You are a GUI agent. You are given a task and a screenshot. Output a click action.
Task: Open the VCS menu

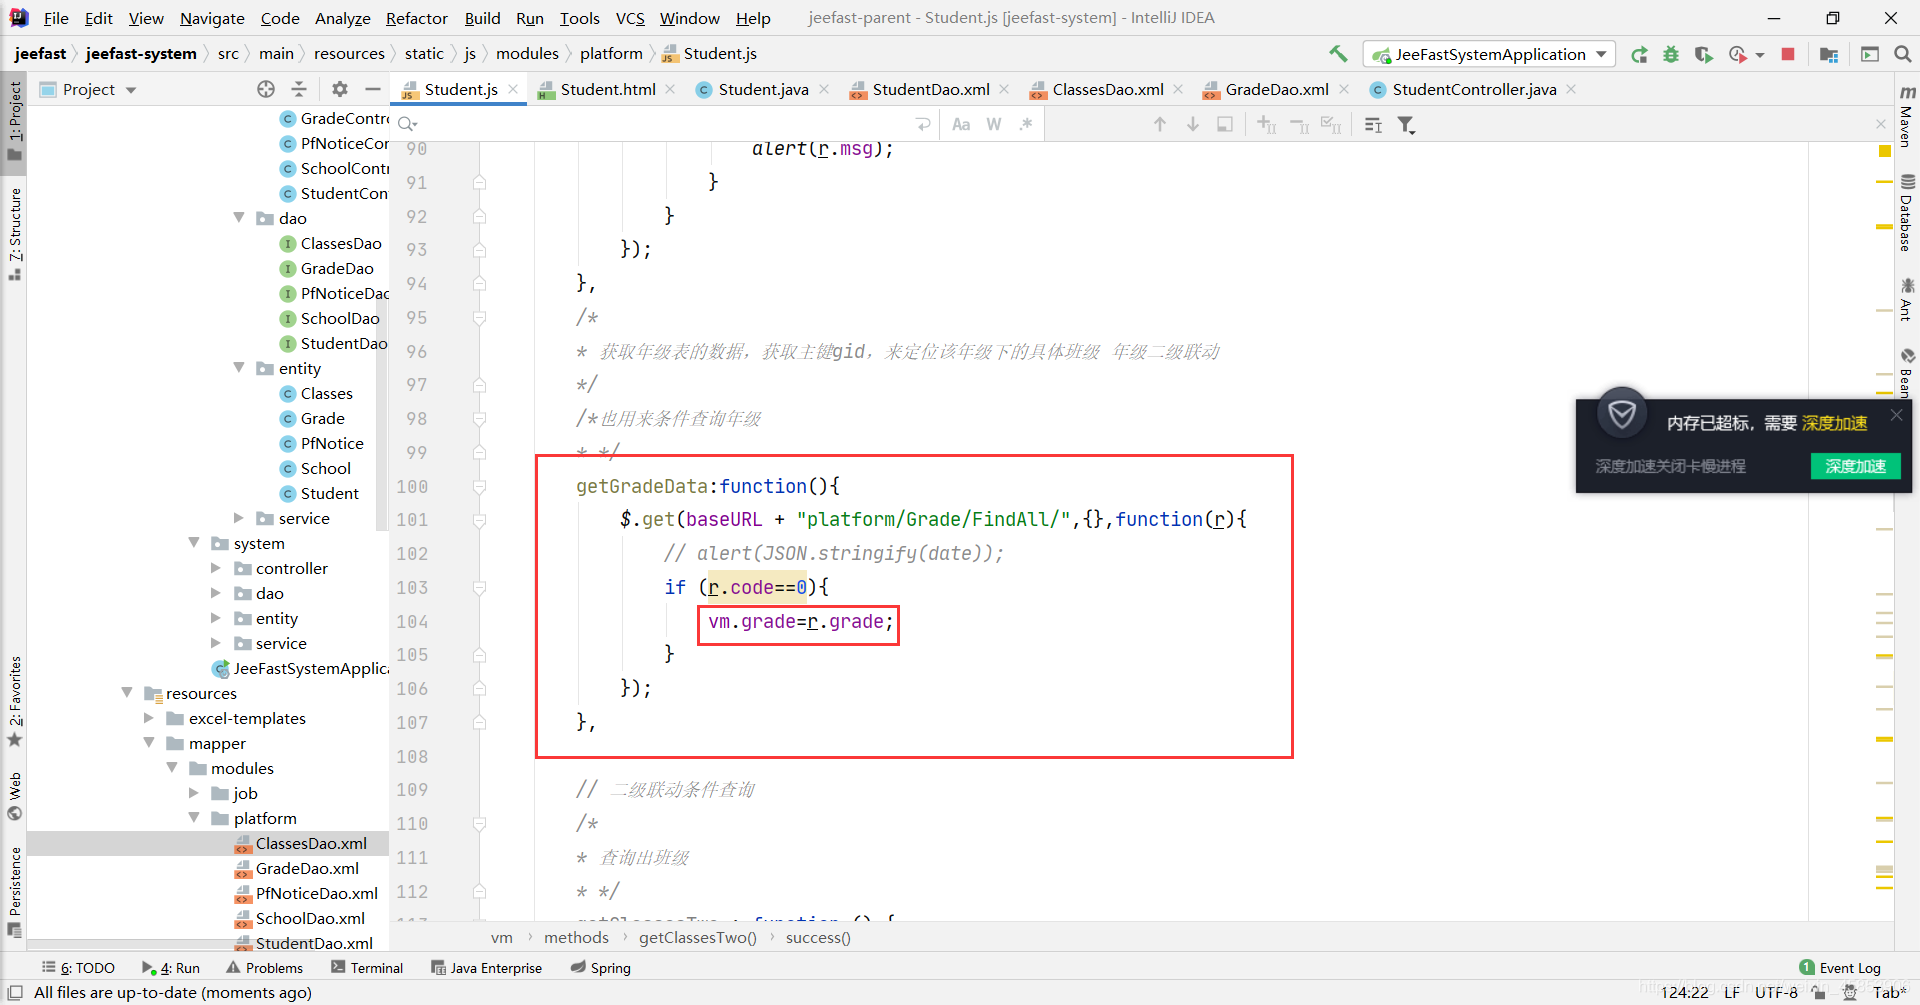[630, 18]
